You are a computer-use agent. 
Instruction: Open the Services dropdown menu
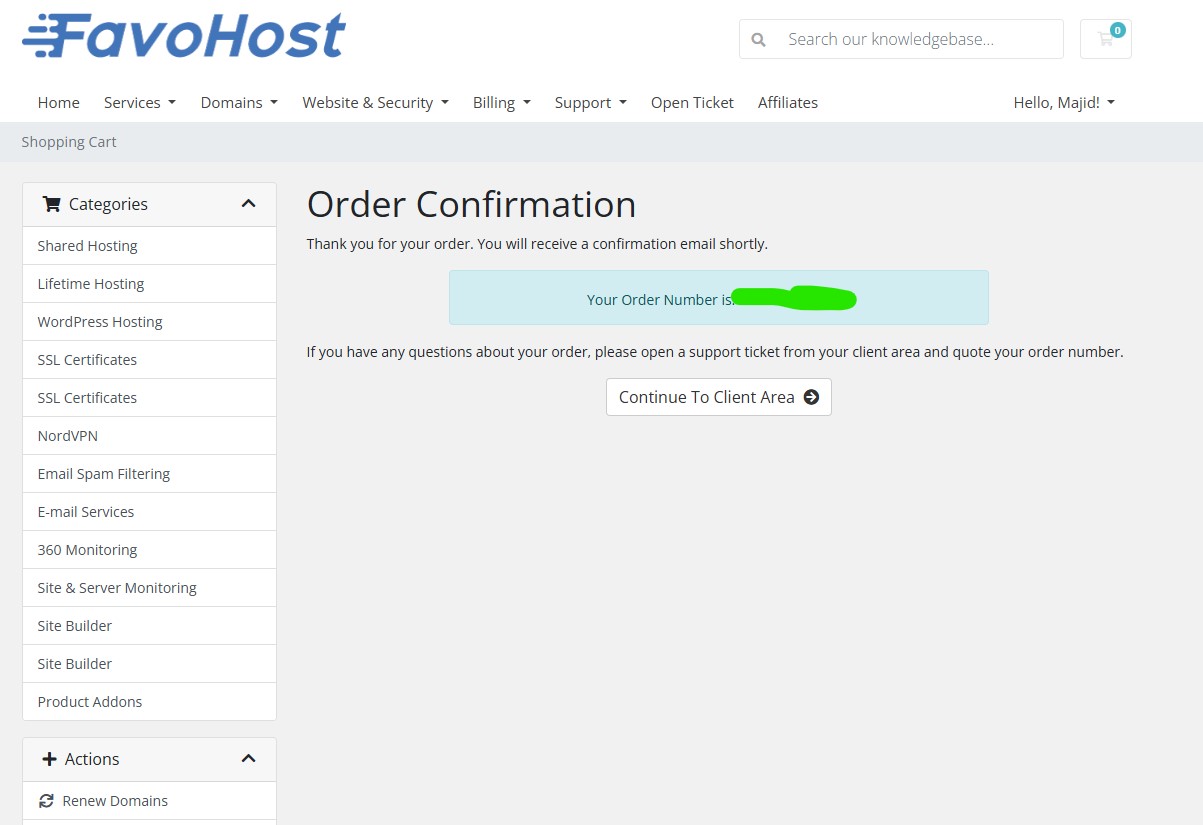pos(139,102)
